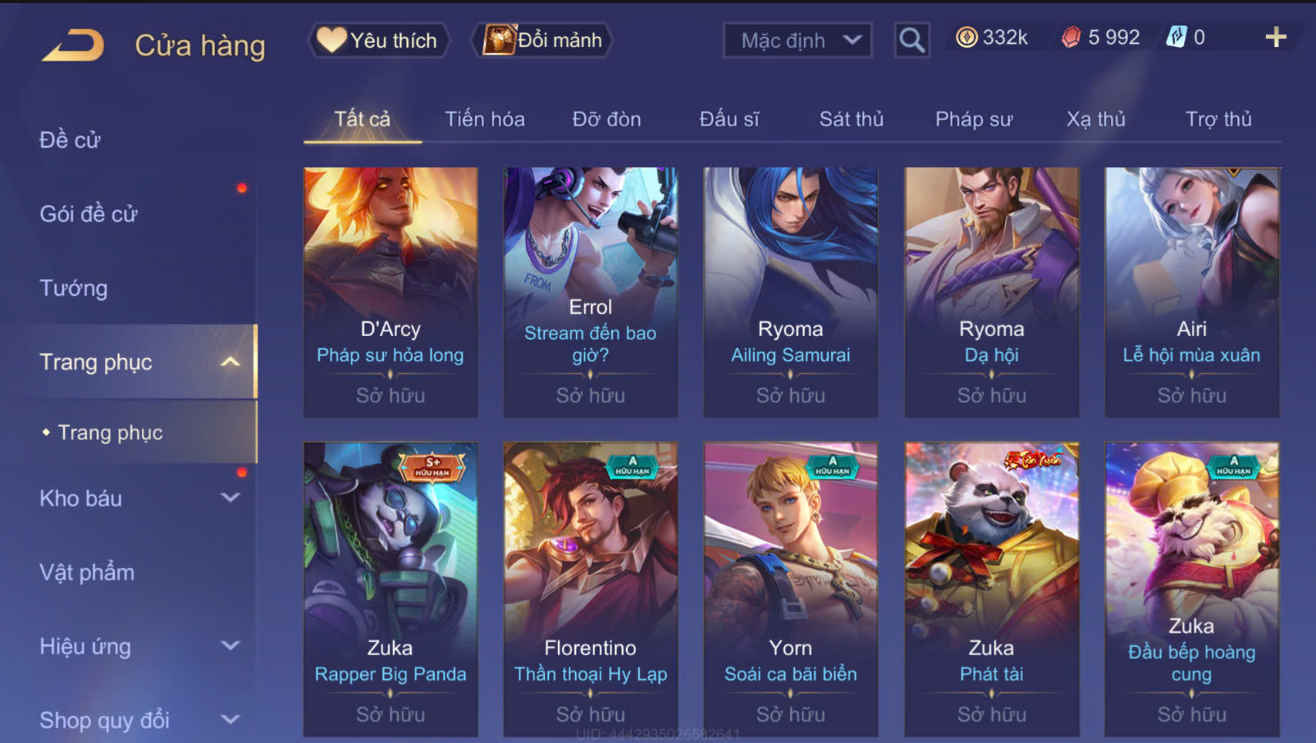Collapse the Trang phục sidebar section

pos(230,361)
